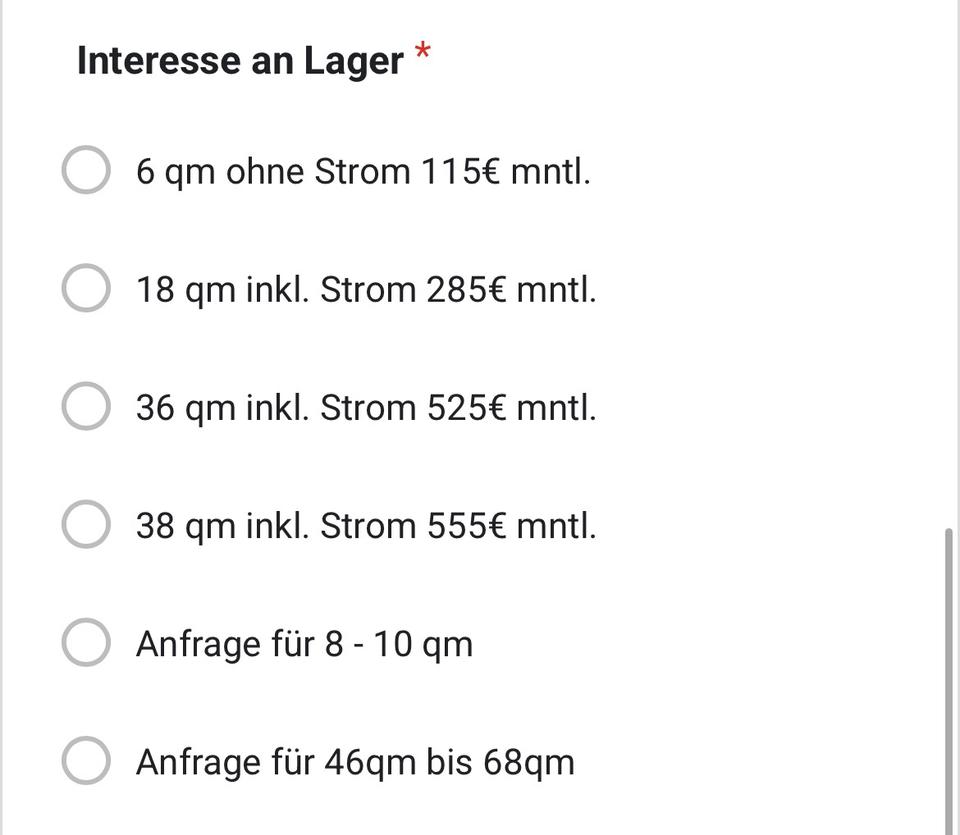Tick the Anfrage für 8 - 10 qm radio

coord(86,643)
